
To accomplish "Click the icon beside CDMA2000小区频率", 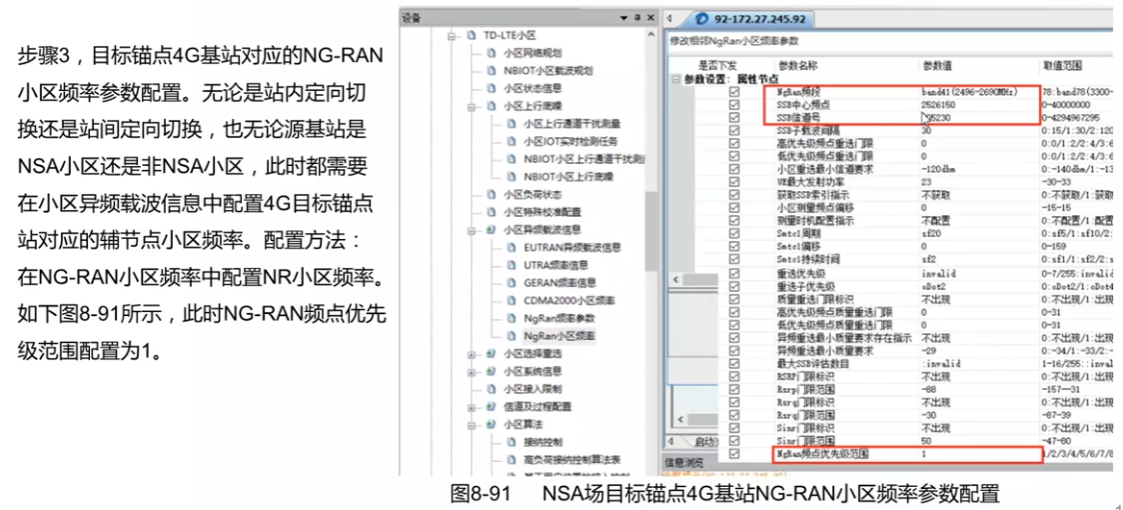I will [511, 300].
